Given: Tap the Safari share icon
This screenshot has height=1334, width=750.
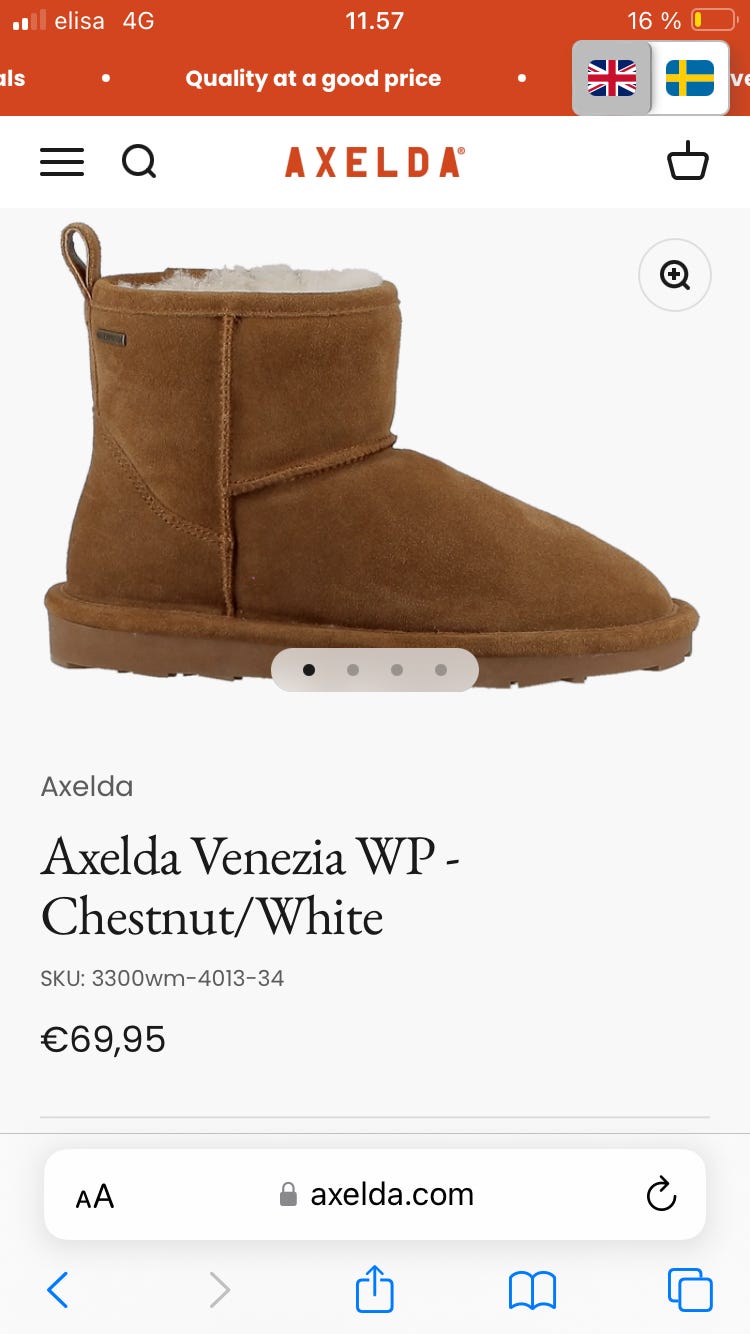Looking at the screenshot, I should (x=375, y=1288).
